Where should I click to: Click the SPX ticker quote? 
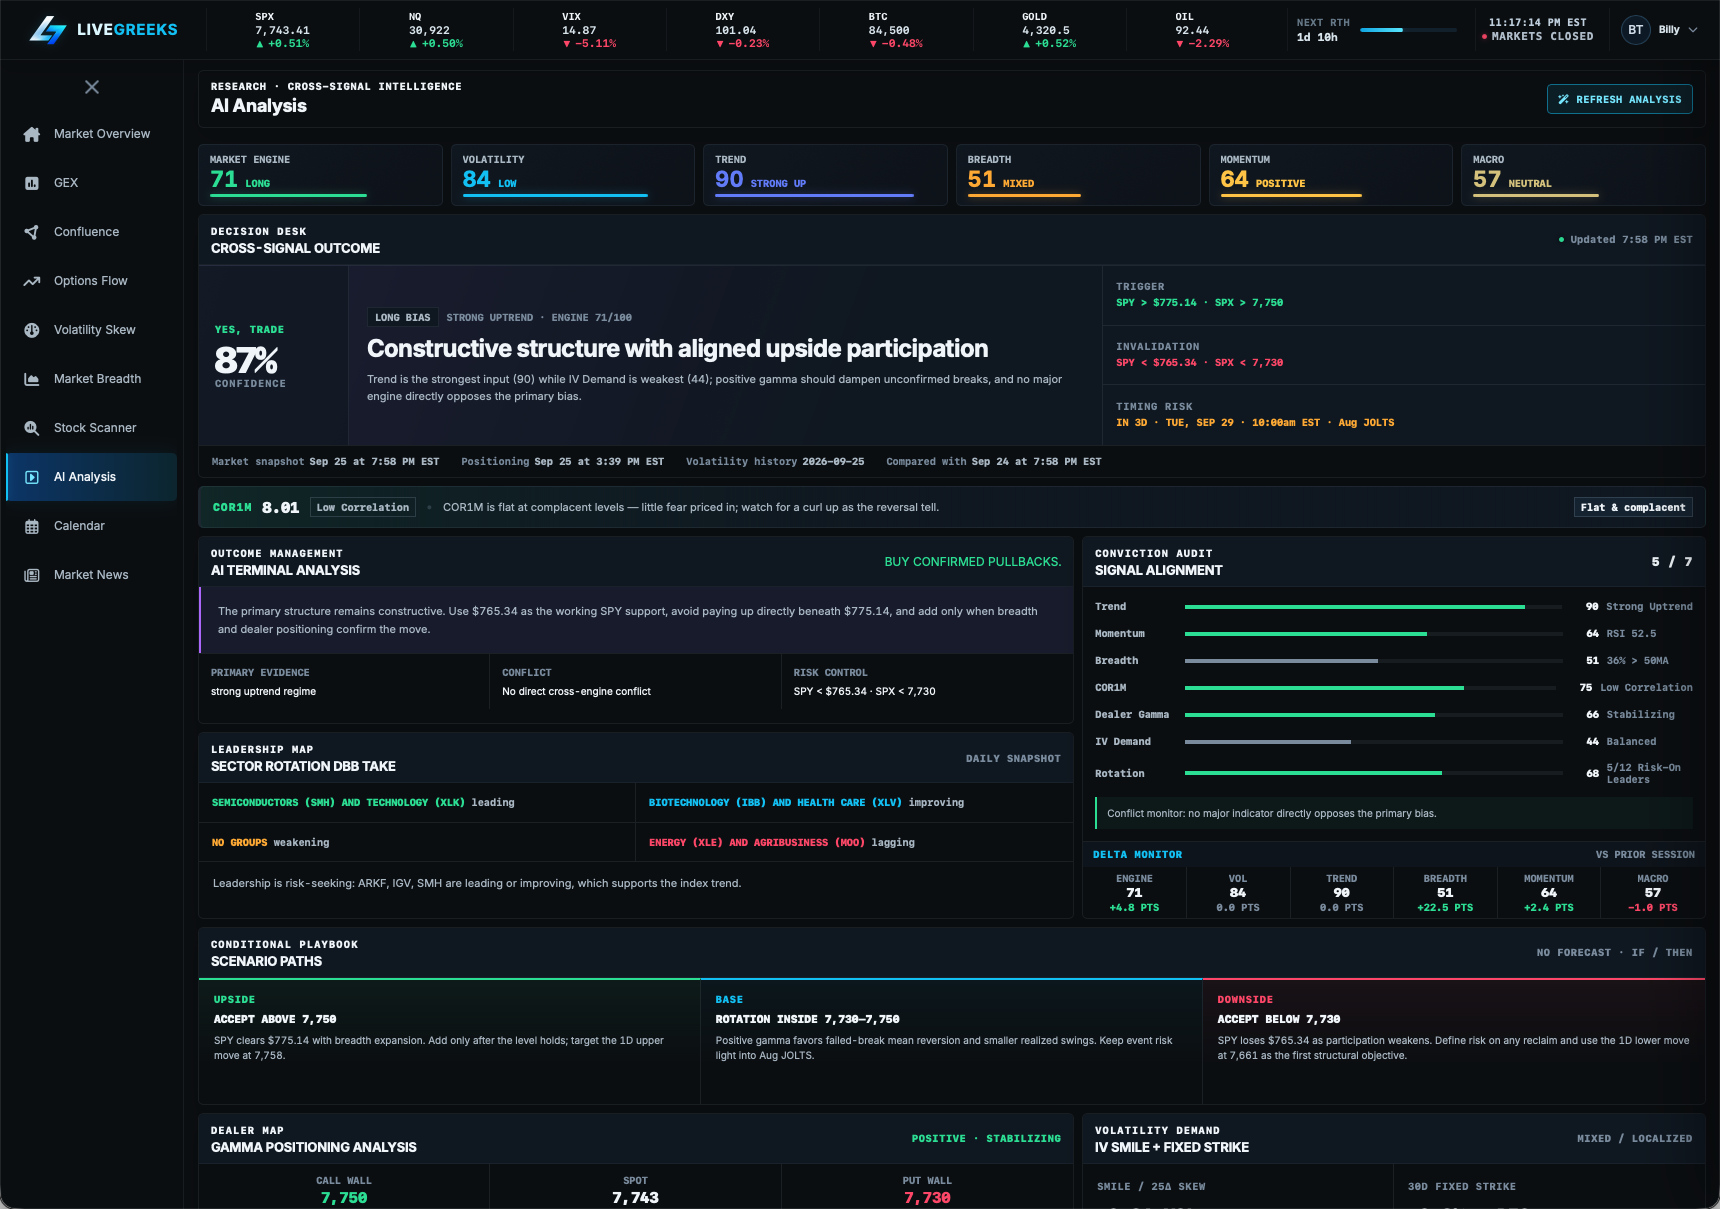point(283,30)
